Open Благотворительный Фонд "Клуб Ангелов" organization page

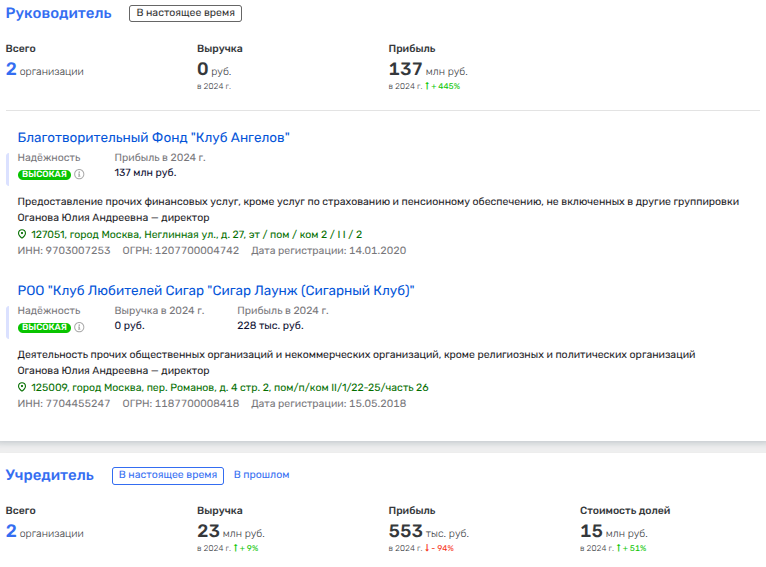153,138
